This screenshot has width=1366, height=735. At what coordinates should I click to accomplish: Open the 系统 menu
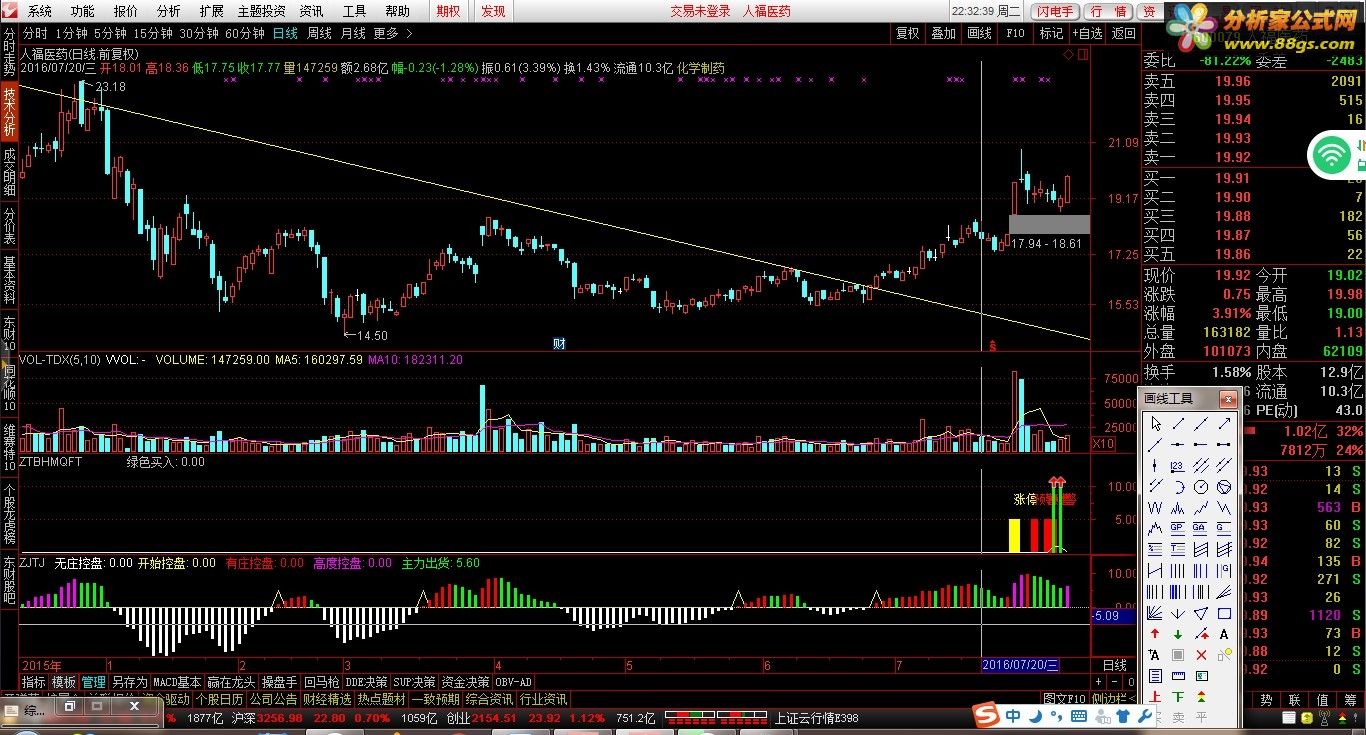[40, 11]
